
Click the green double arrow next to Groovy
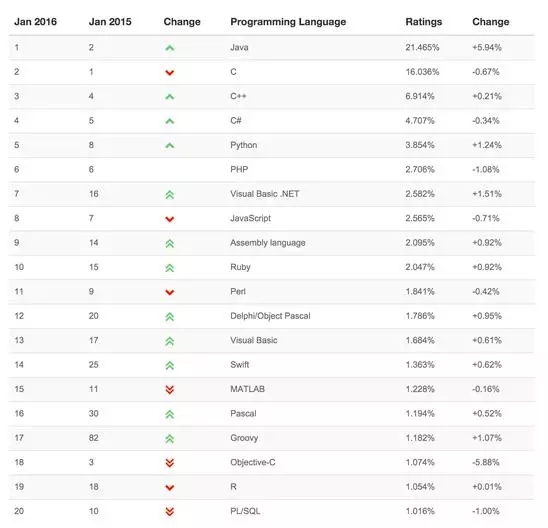[x=170, y=439]
